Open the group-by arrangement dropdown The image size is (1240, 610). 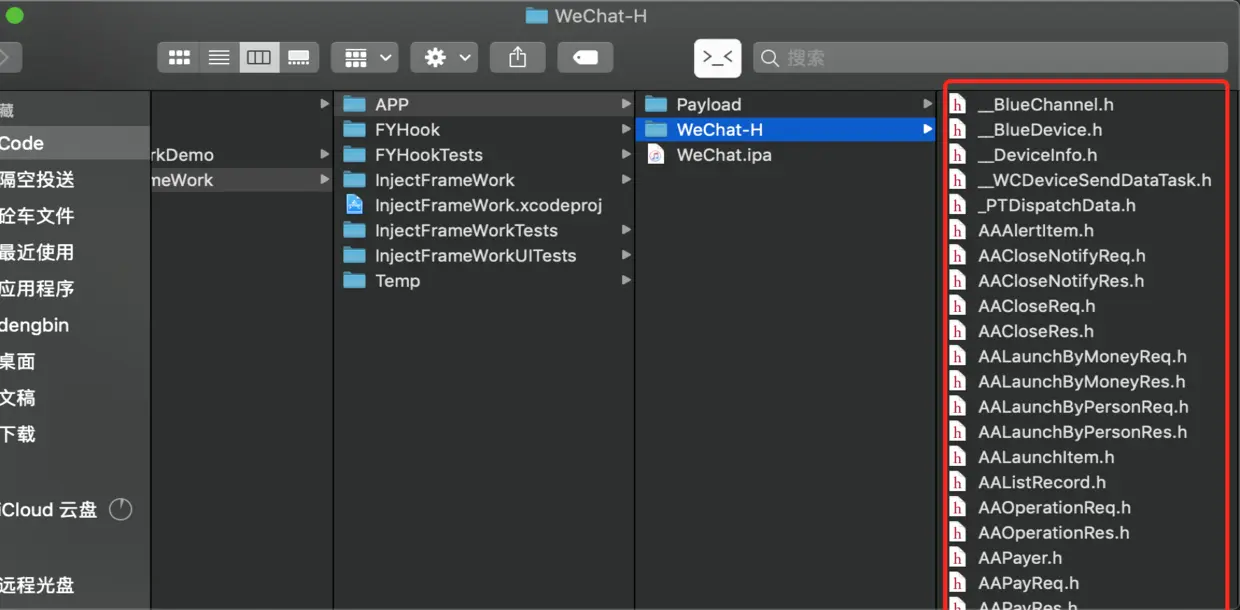pos(365,58)
